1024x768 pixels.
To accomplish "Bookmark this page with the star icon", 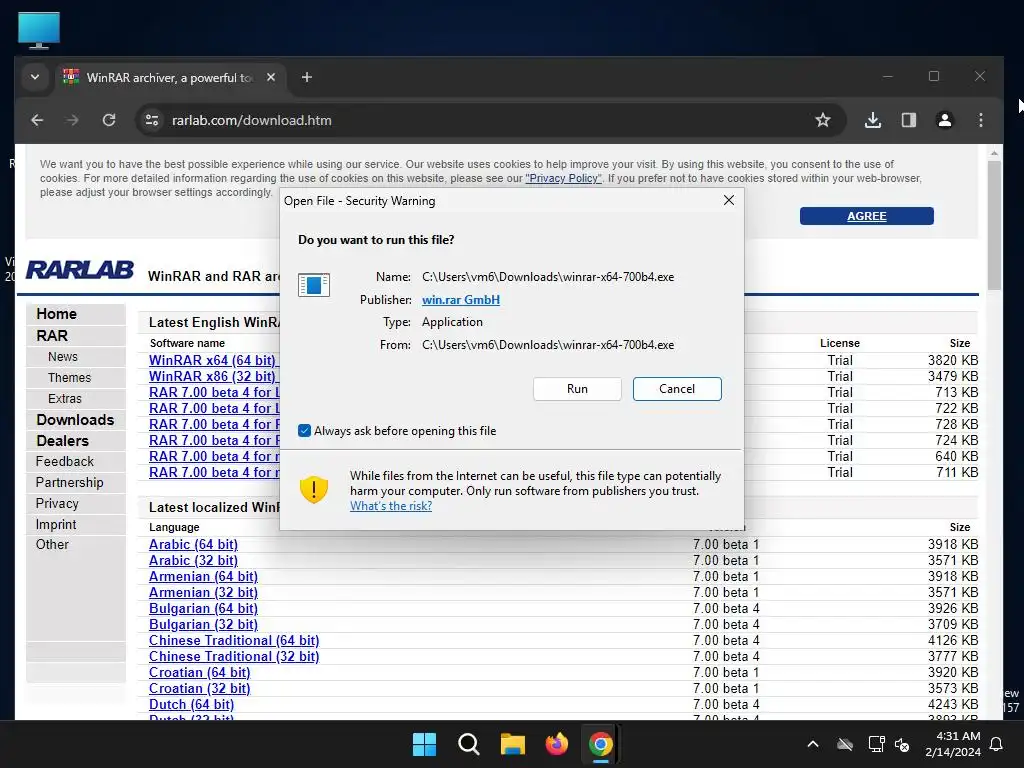I will click(823, 120).
